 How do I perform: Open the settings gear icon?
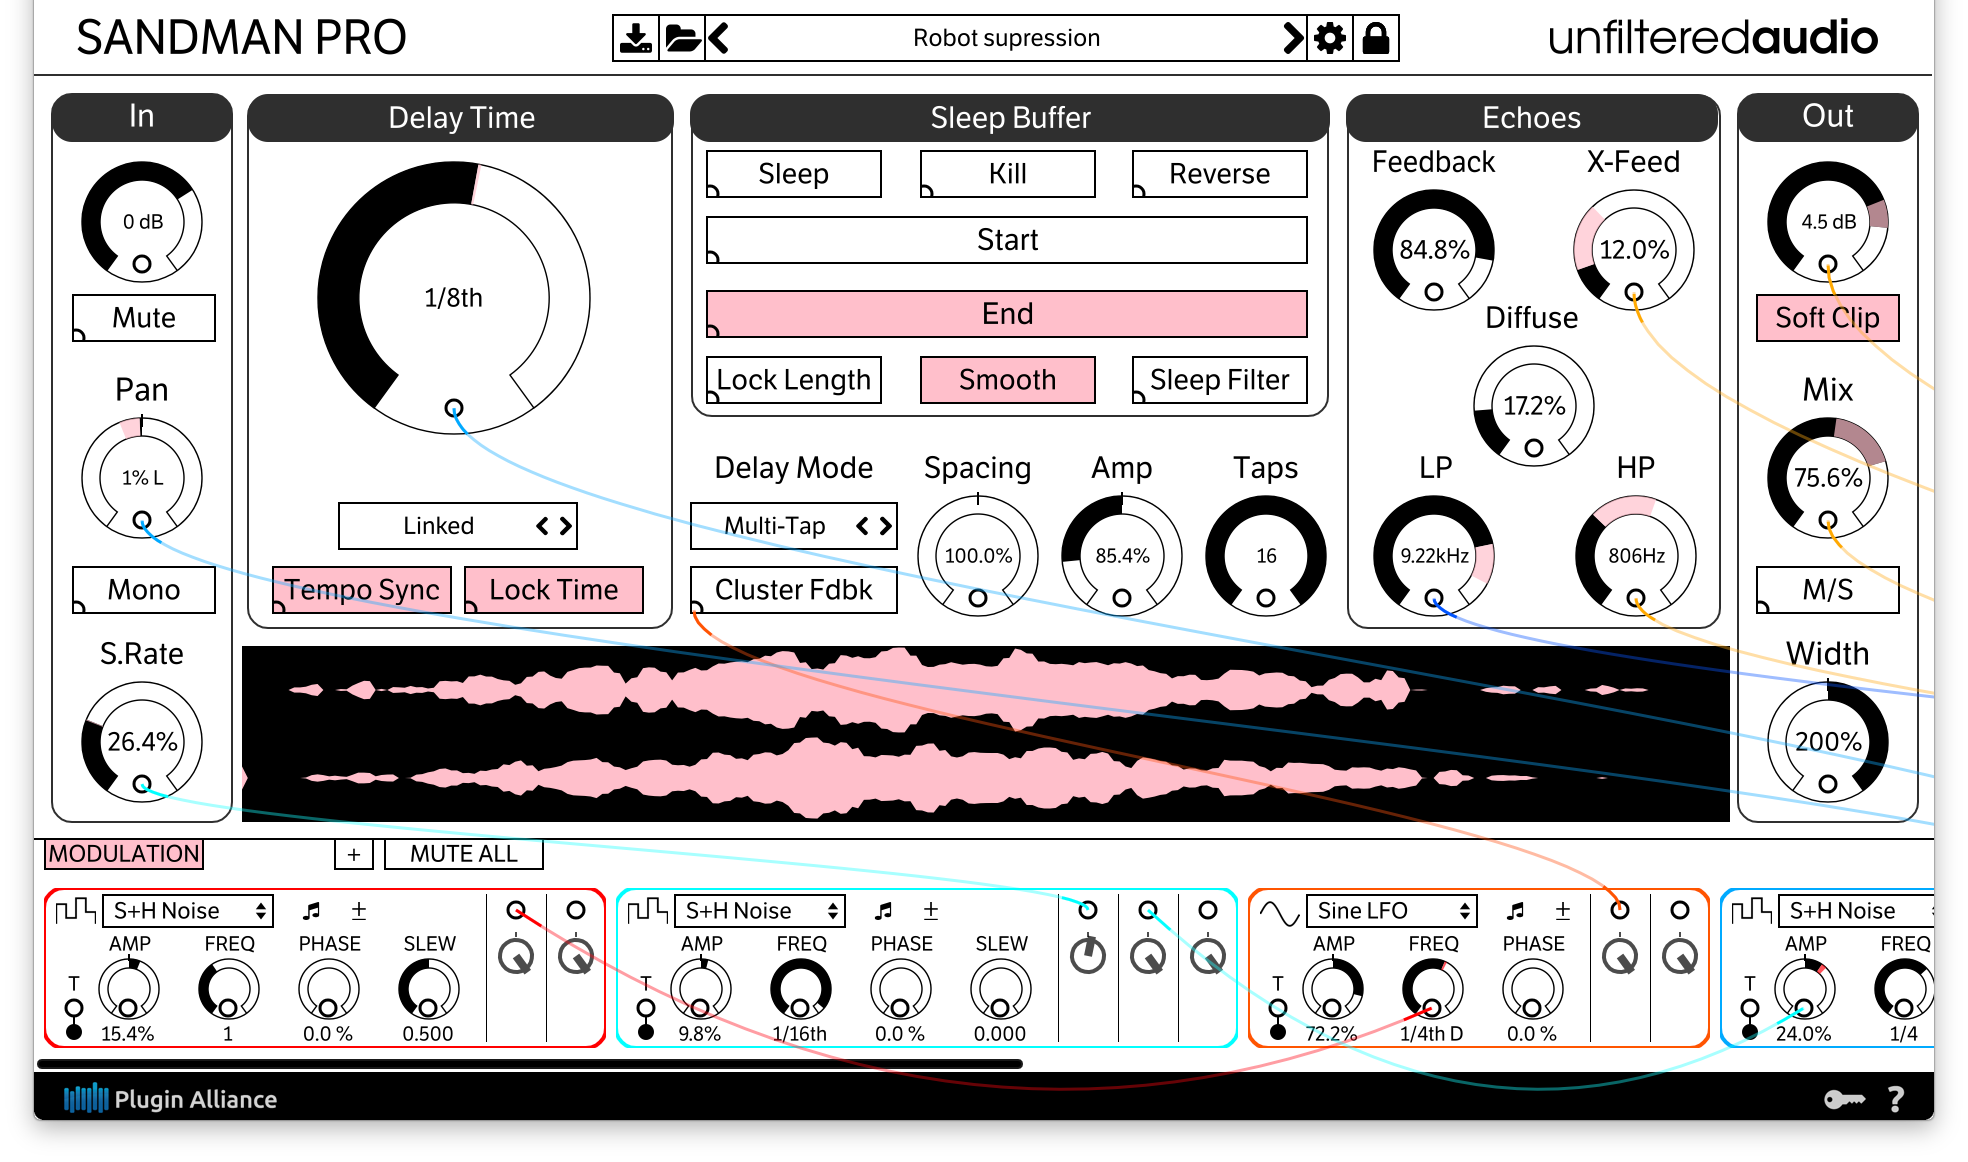(1330, 38)
